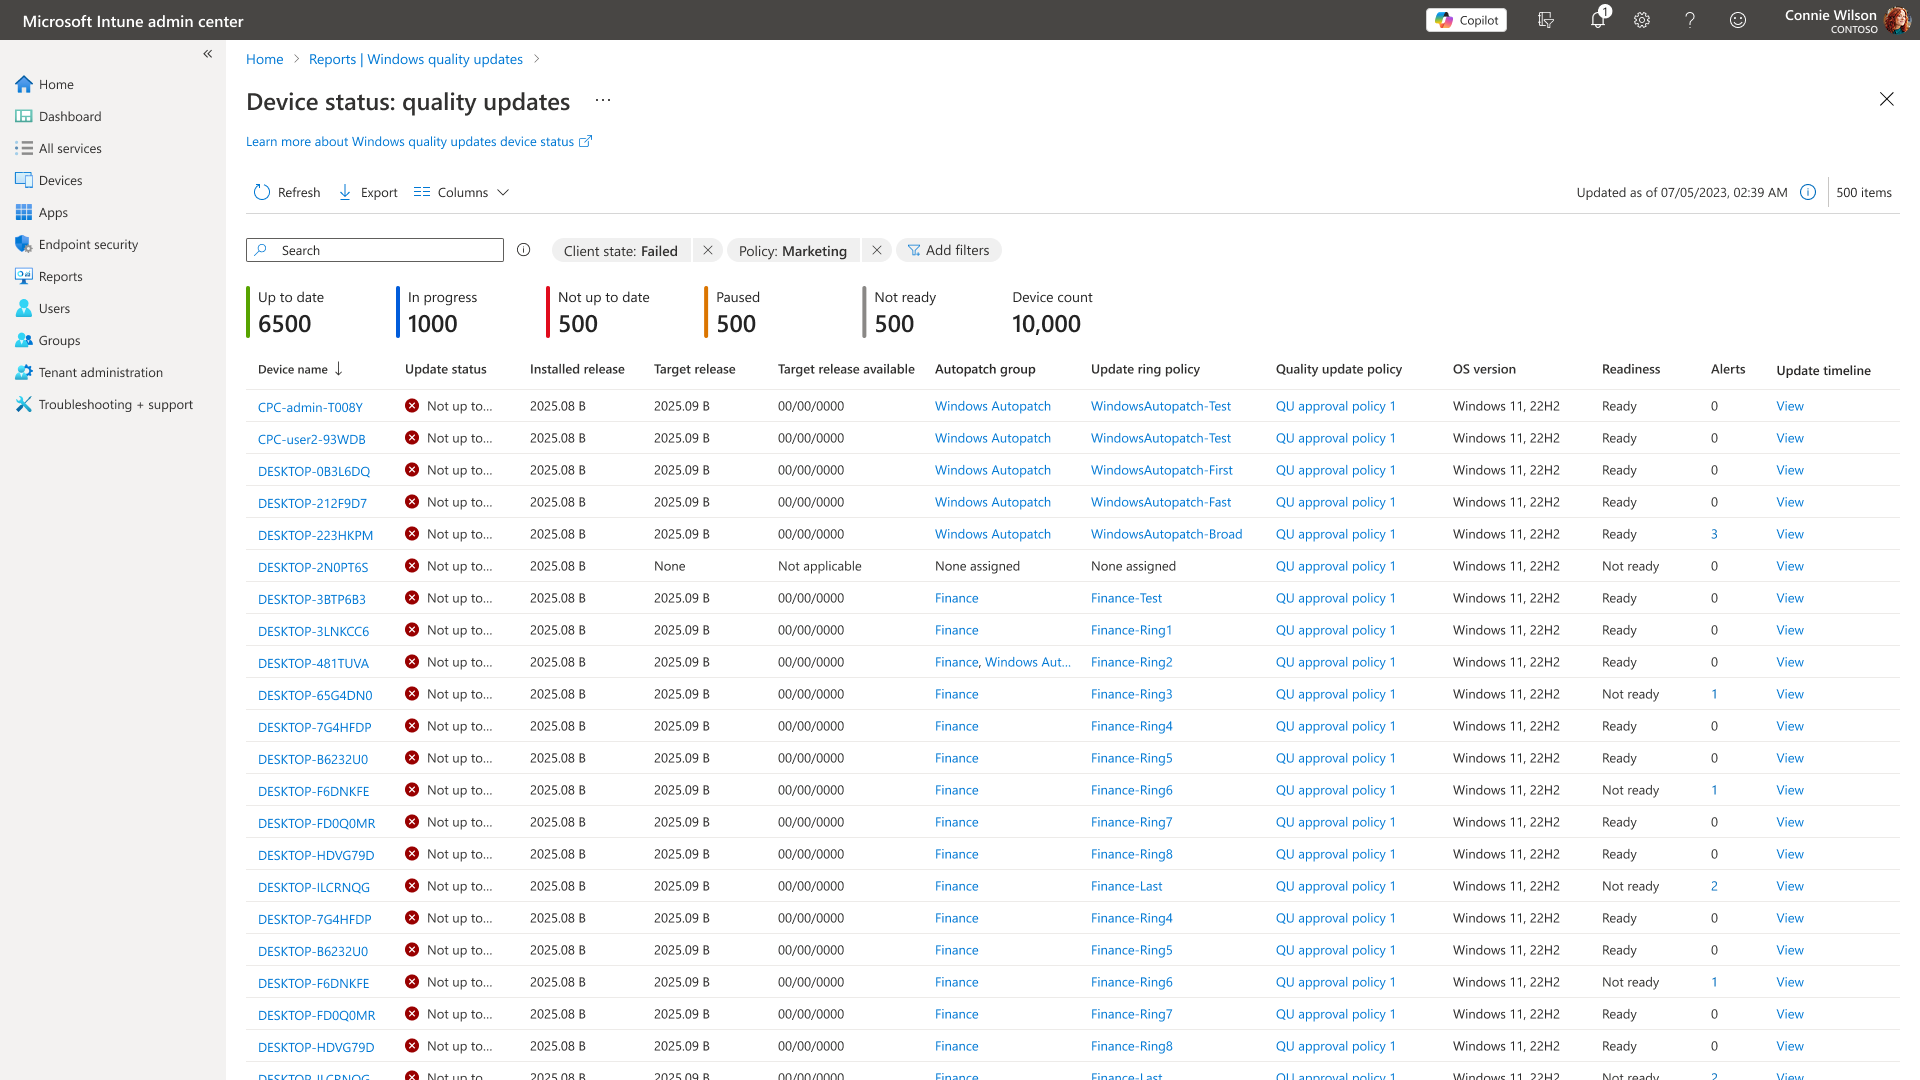The image size is (1920, 1080).
Task: Click the Installed release column header
Action: tap(577, 370)
